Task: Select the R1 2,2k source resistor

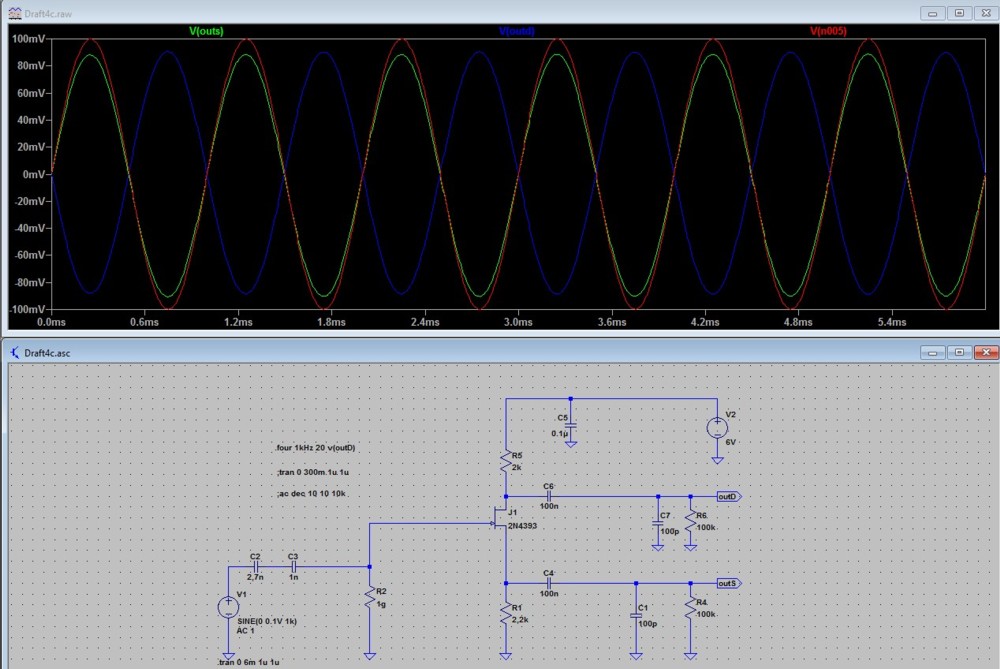Action: (507, 614)
